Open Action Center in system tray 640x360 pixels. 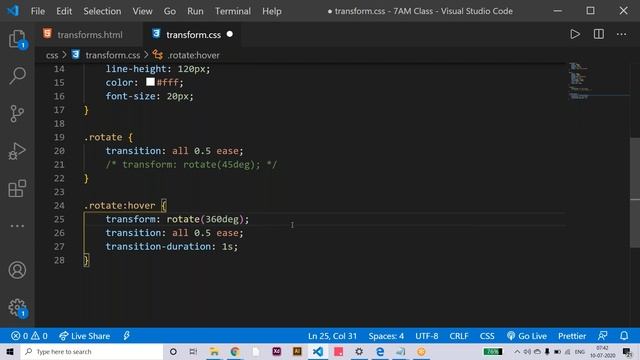click(627, 351)
